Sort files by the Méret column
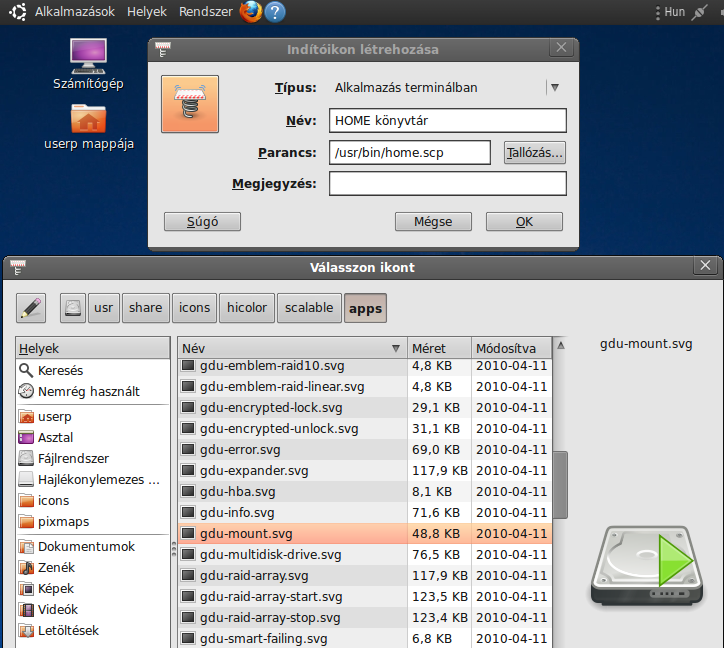Image resolution: width=724 pixels, height=648 pixels. [437, 348]
